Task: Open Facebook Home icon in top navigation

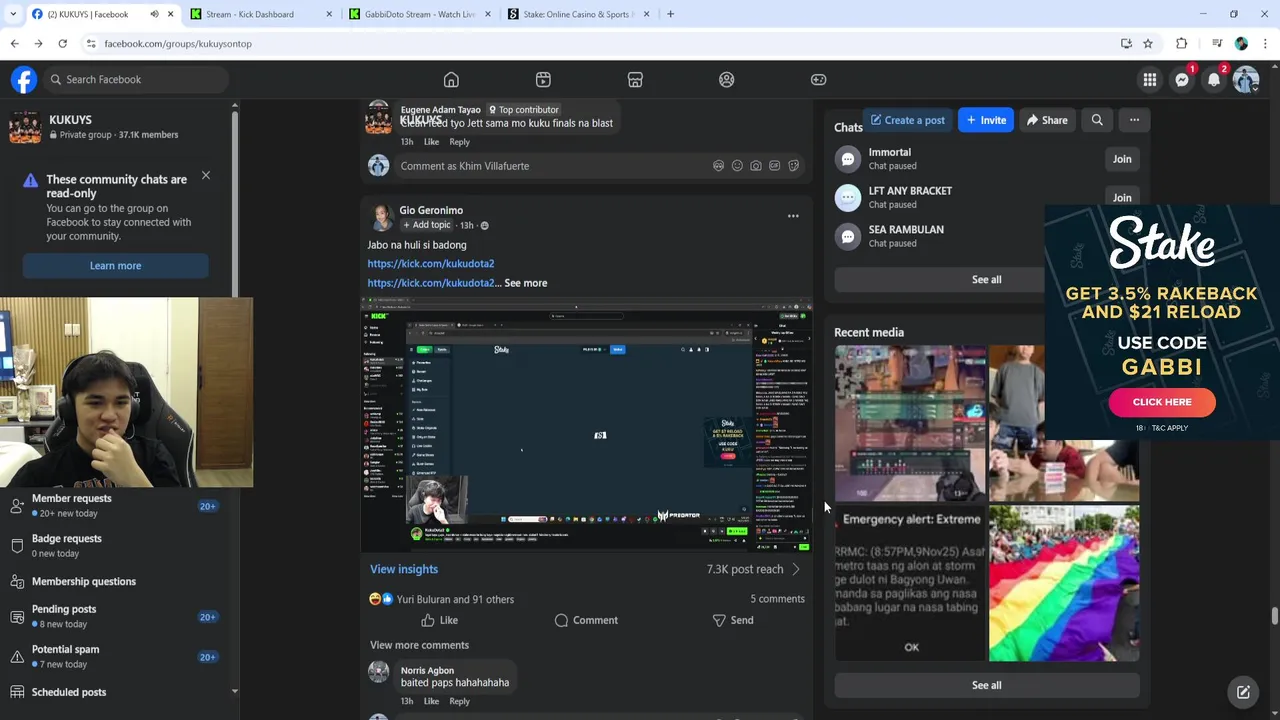Action: [x=451, y=80]
